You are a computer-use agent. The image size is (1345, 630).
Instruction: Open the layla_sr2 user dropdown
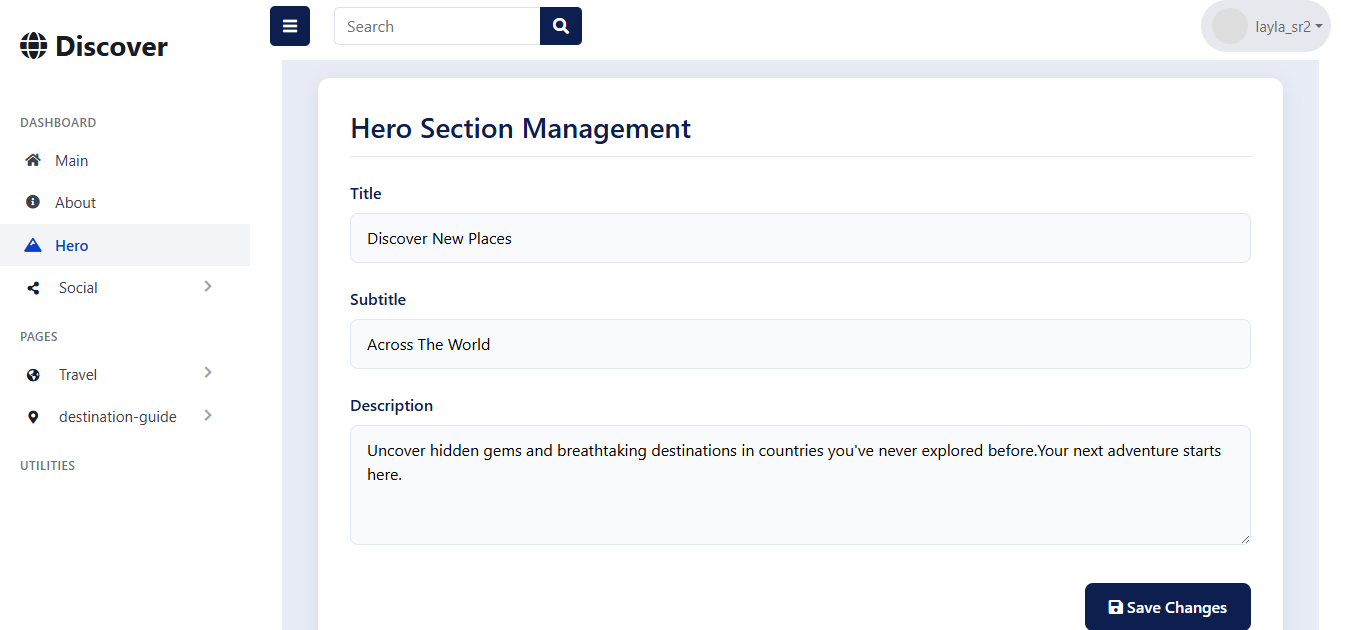coord(1288,27)
